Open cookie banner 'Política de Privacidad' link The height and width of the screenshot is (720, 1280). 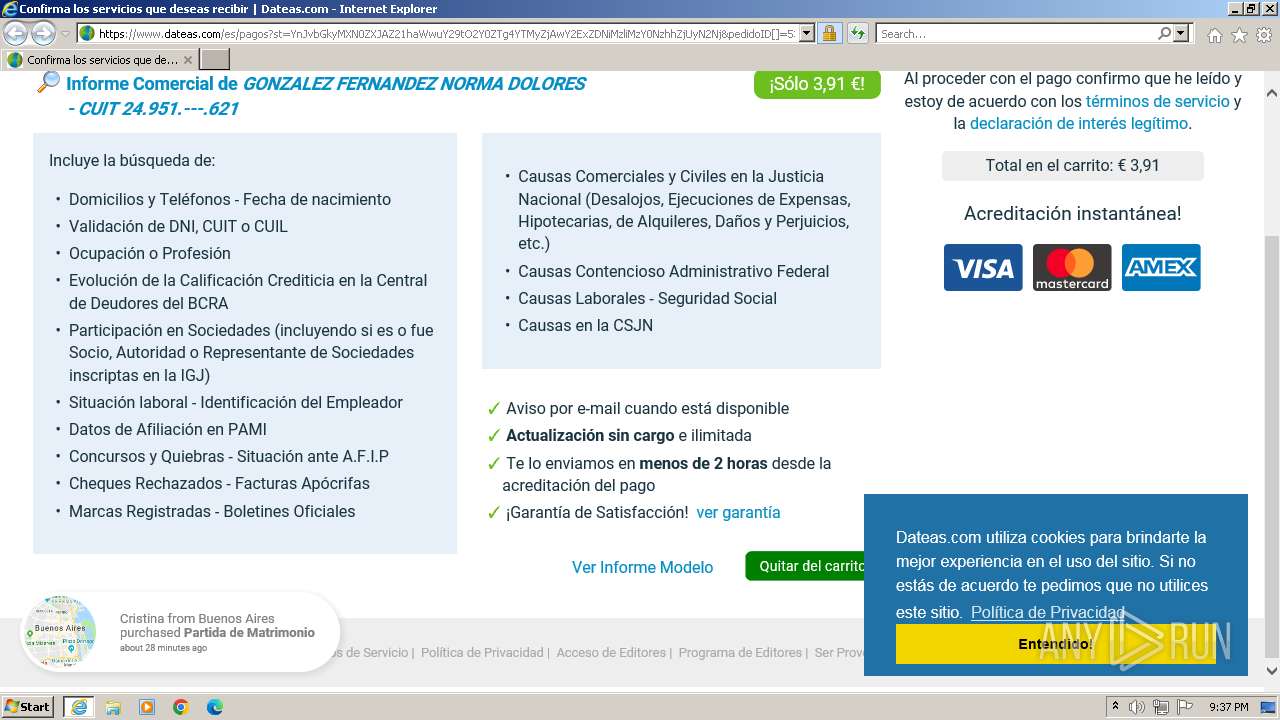[1048, 612]
